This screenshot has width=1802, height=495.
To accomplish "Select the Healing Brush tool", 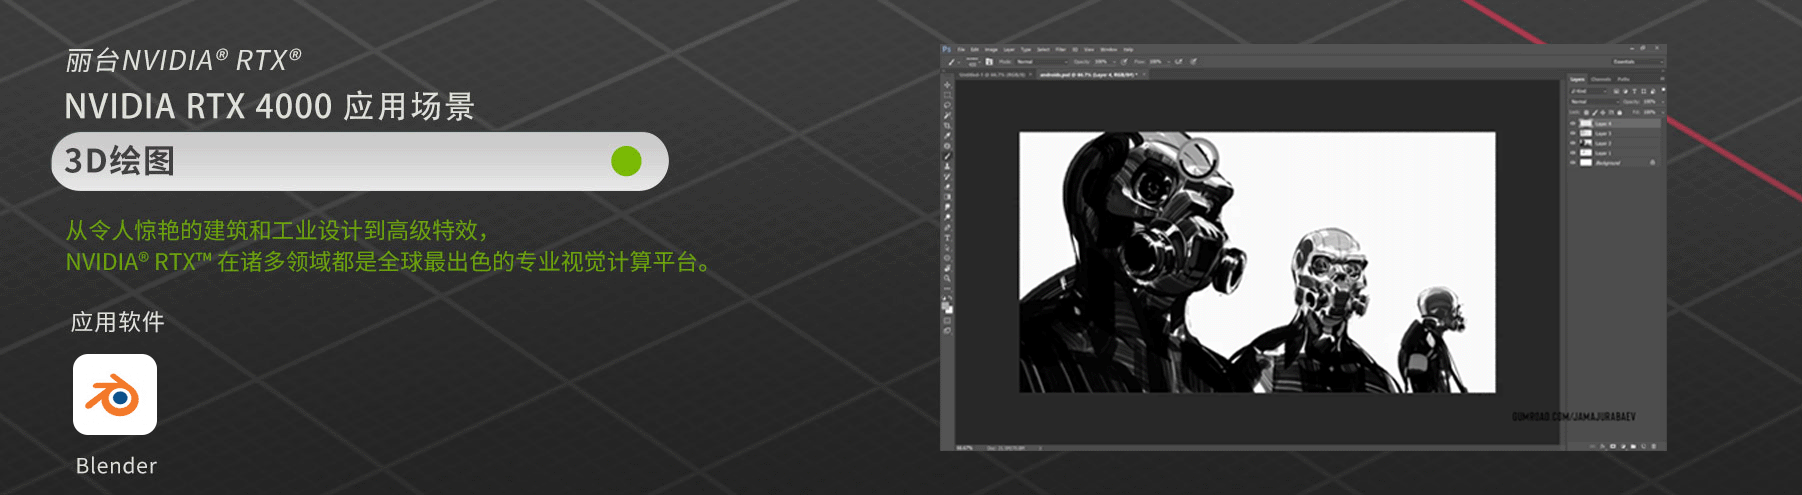I will pos(947,145).
